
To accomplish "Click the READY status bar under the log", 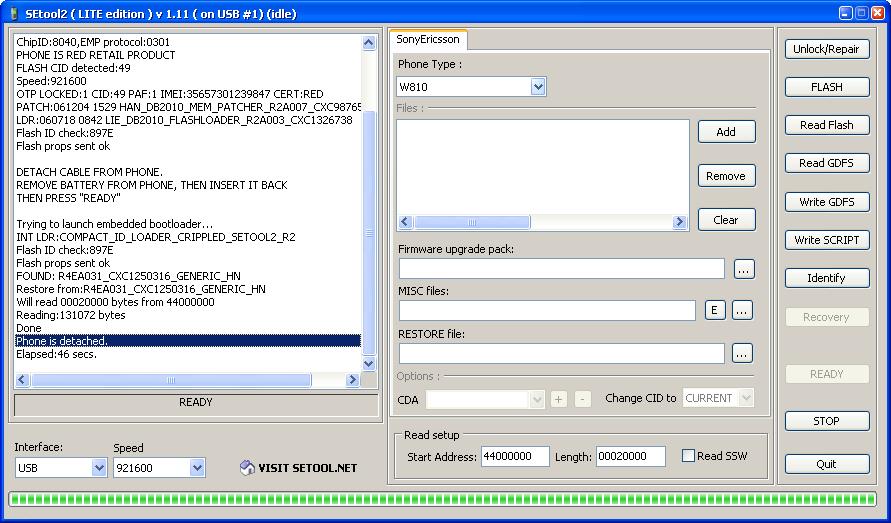I will coord(196,405).
